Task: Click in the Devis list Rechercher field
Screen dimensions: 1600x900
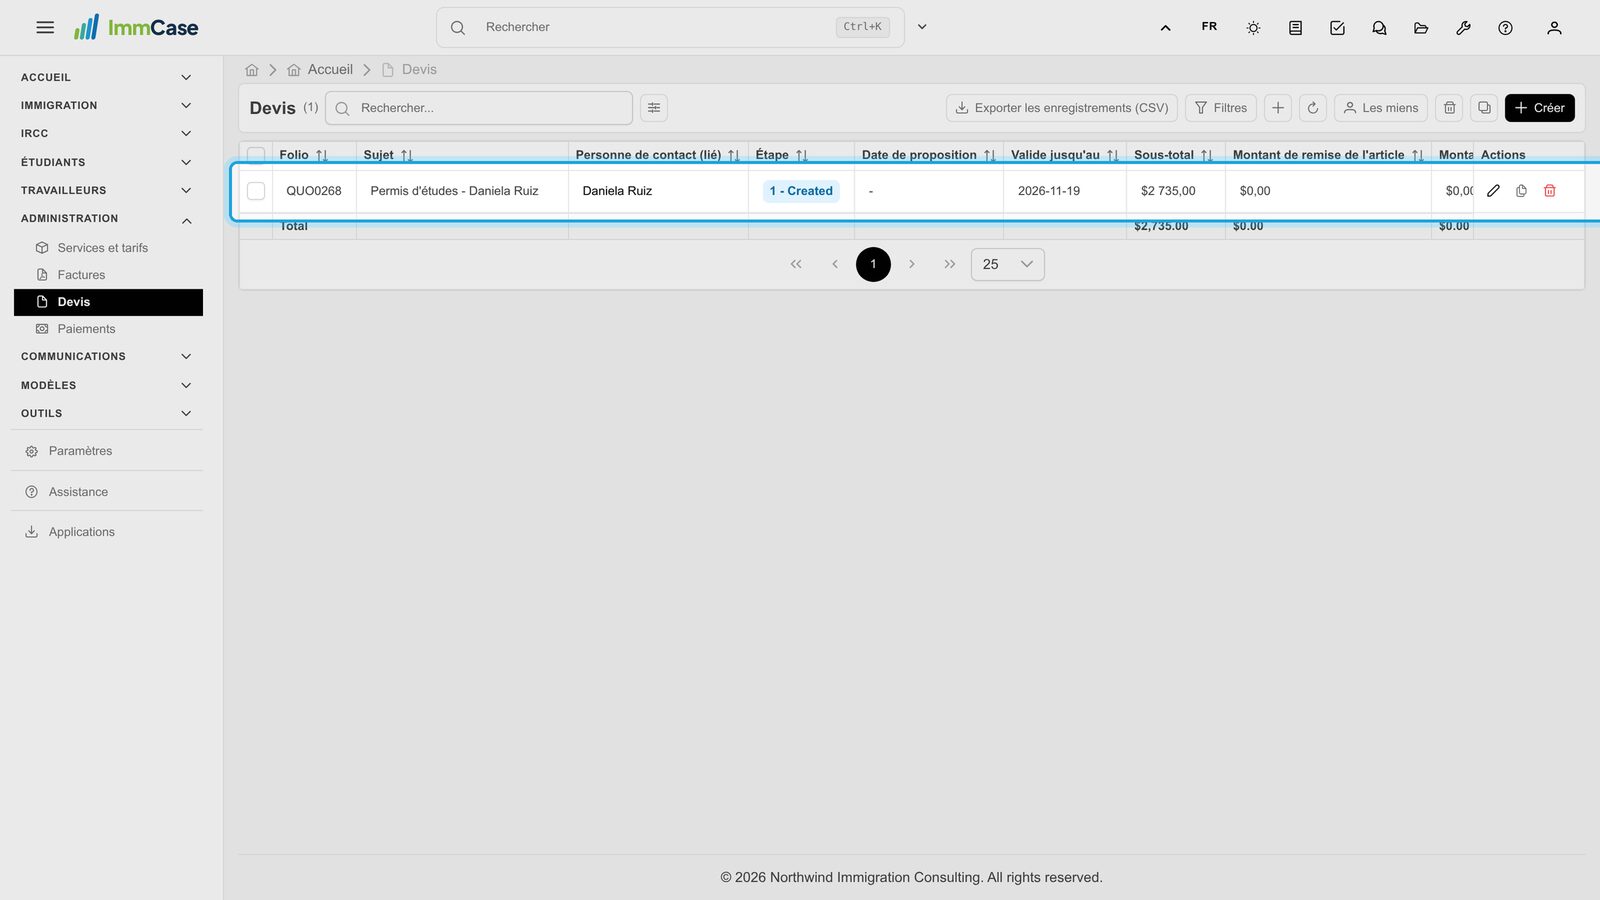Action: pos(479,108)
